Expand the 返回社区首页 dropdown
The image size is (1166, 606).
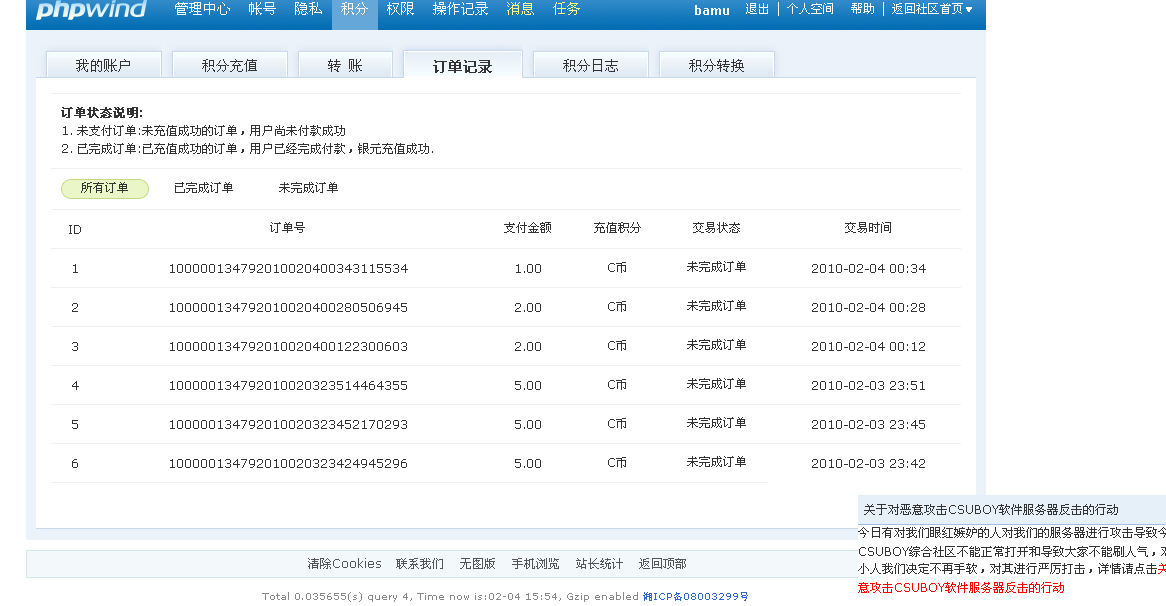pyautogui.click(x=931, y=10)
